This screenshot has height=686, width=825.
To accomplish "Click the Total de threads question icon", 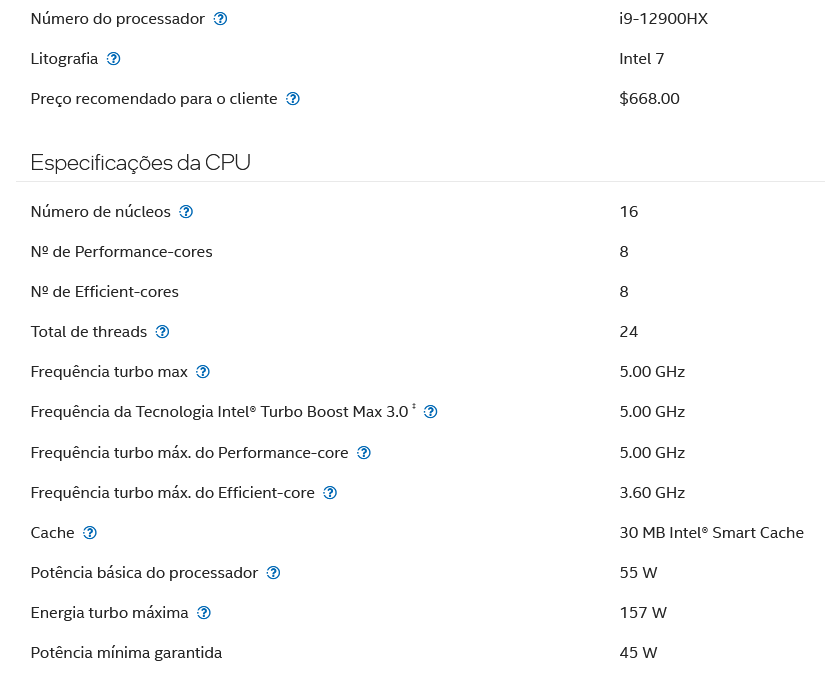I will (x=163, y=332).
